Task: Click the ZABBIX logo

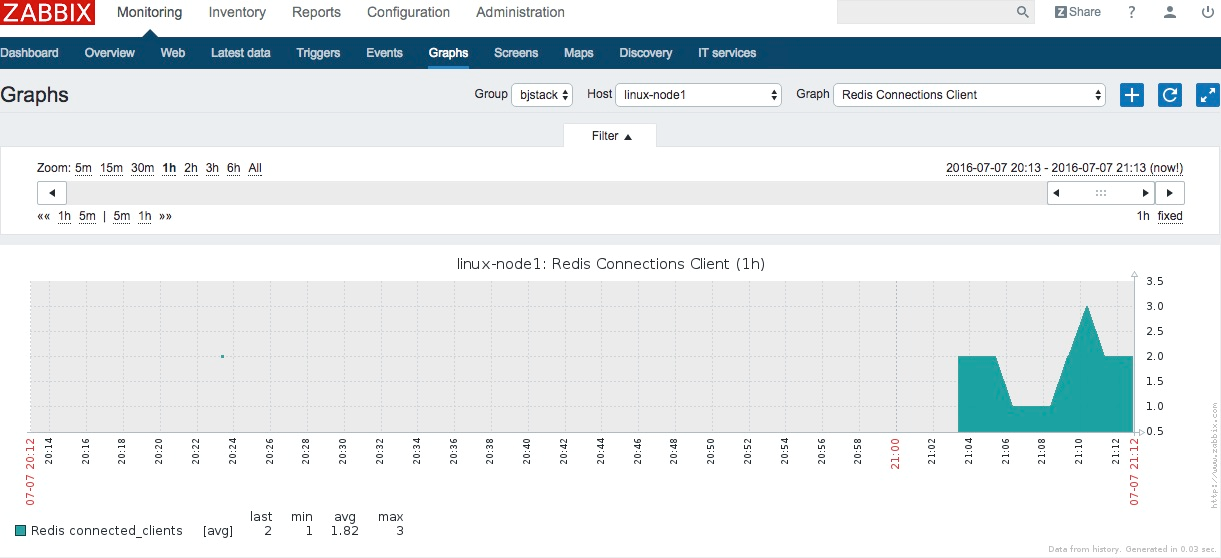Action: [48, 13]
